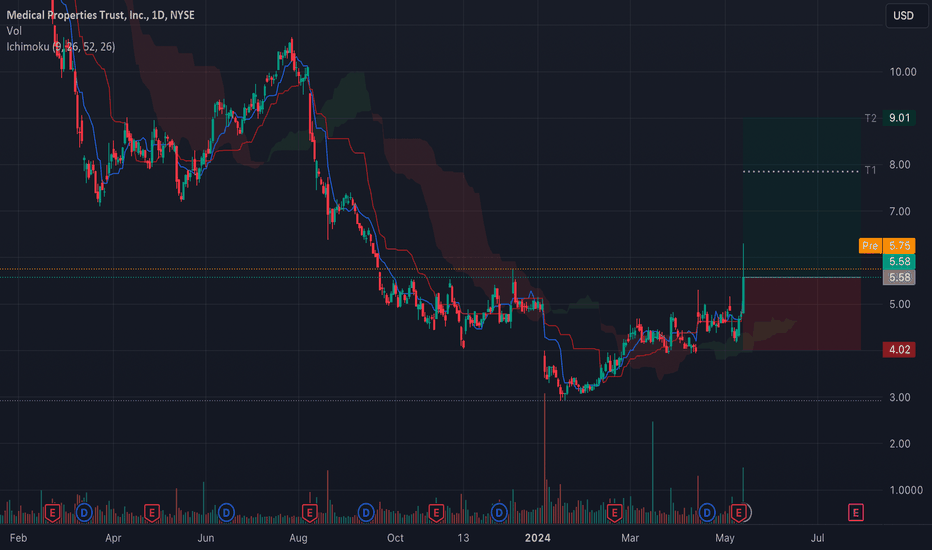Click the earnings E marker just after Aug
This screenshot has height=550, width=932.
tap(309, 512)
